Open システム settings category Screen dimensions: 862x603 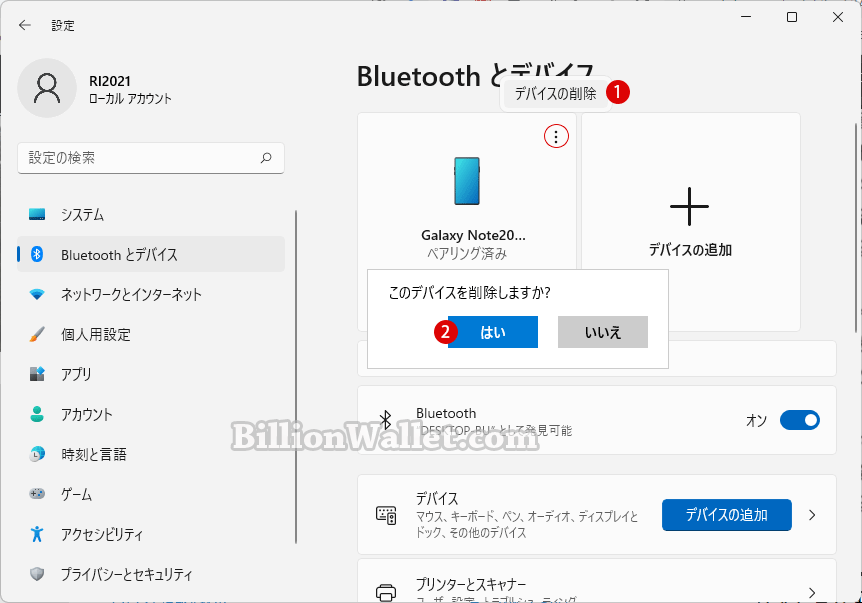(x=151, y=214)
